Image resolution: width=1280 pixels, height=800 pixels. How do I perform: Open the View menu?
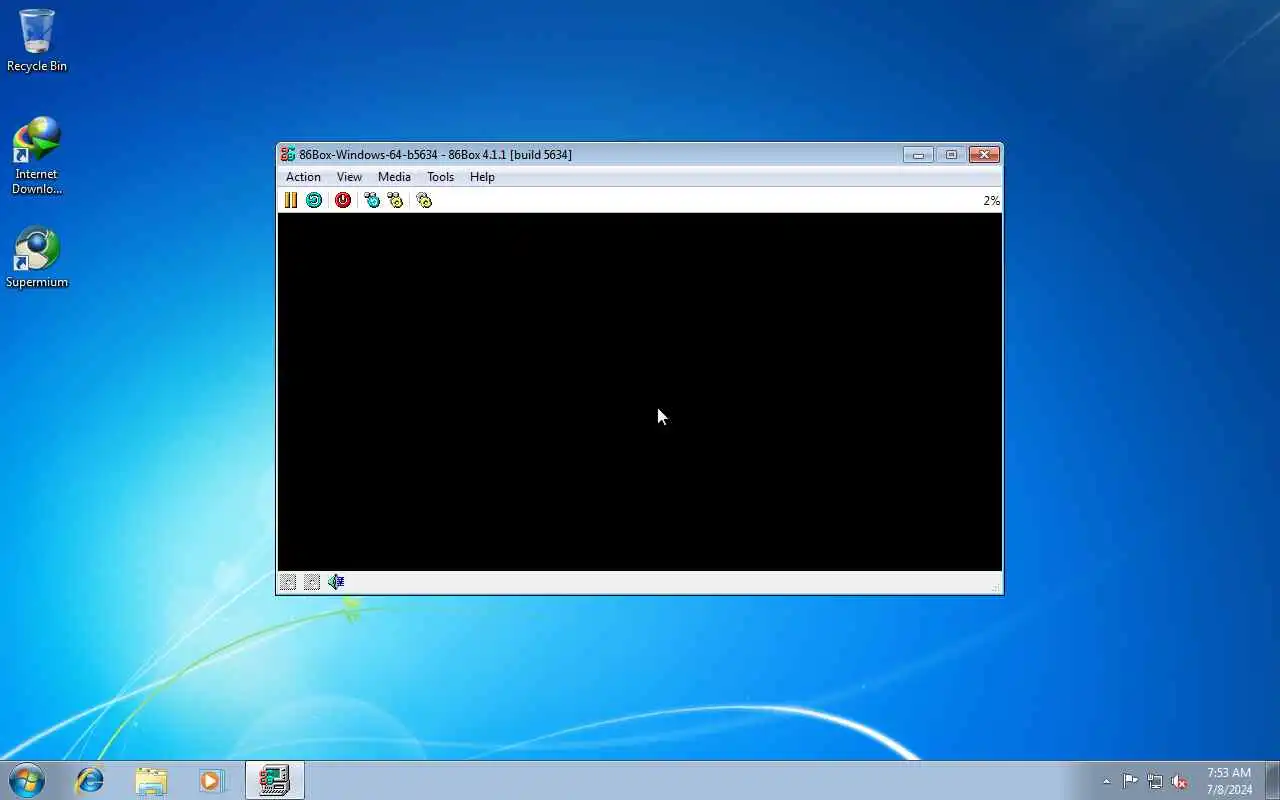point(349,177)
